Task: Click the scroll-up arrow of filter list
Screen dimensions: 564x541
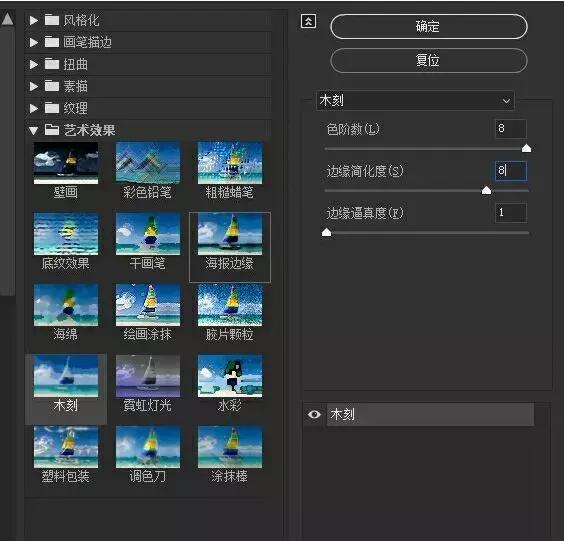Action: tap(7, 19)
